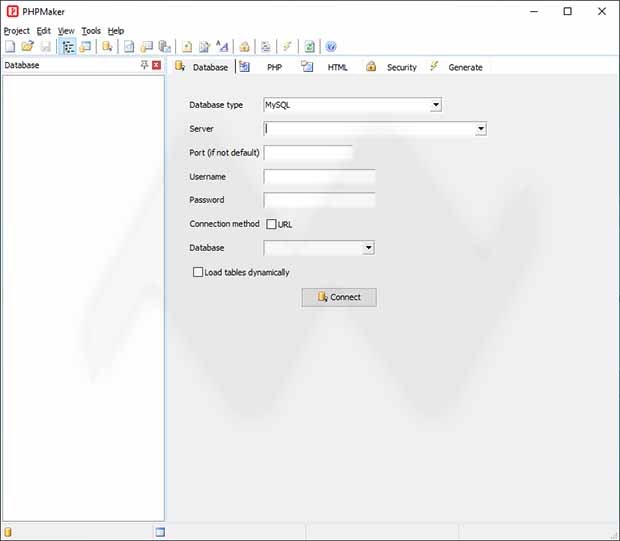Click the blue round help toolbar icon

[331, 47]
